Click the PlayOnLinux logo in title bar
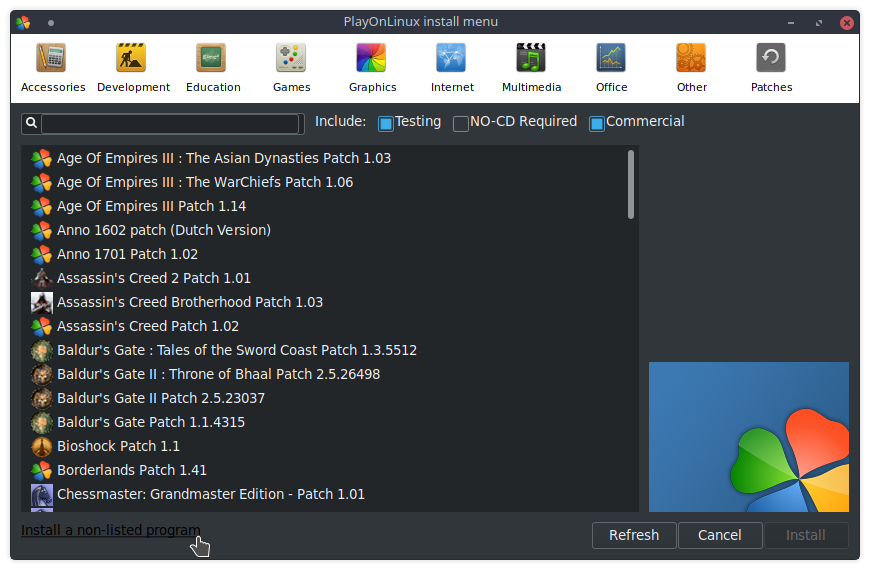This screenshot has width=870, height=570. tap(23, 23)
